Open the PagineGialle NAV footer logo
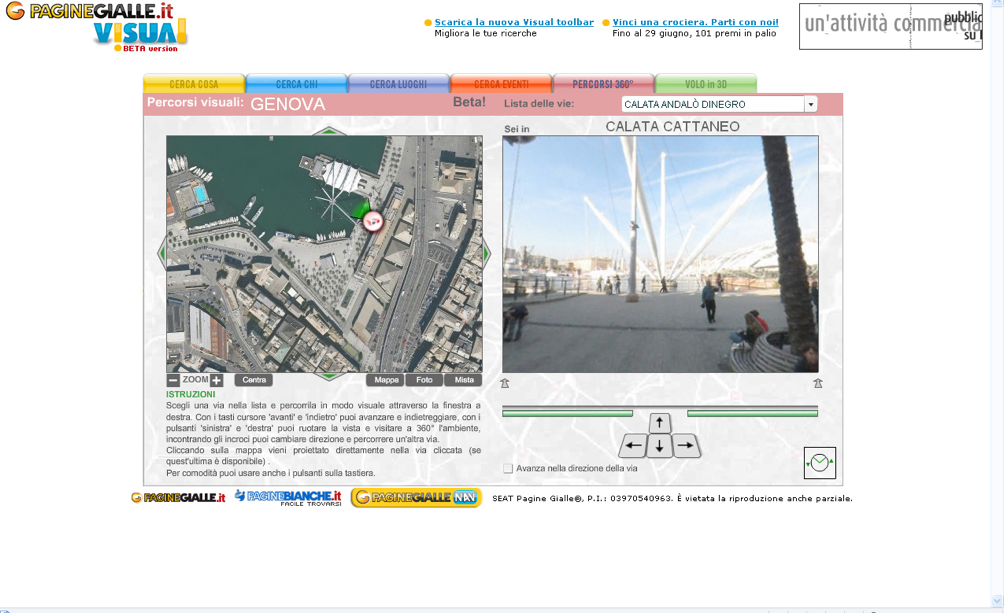This screenshot has width=1004, height=613. pos(416,498)
